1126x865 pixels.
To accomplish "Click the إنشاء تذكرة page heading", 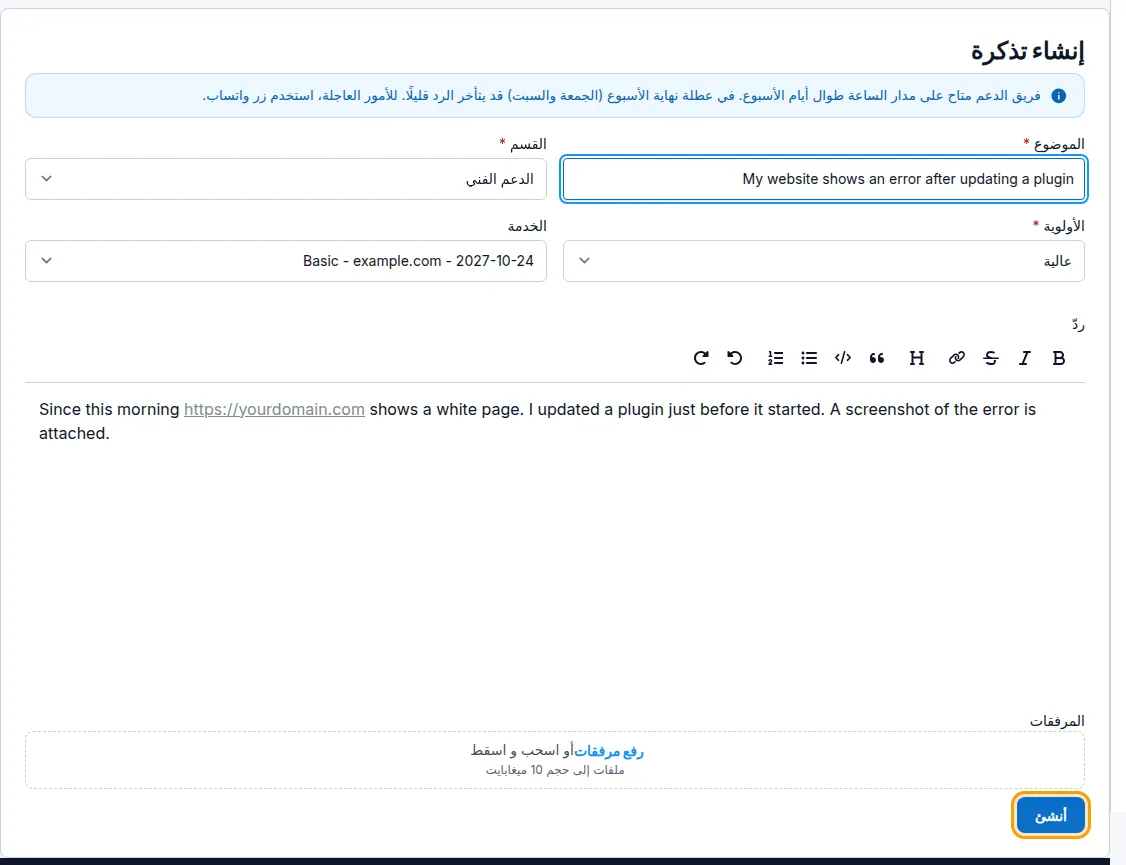I will tap(1028, 52).
